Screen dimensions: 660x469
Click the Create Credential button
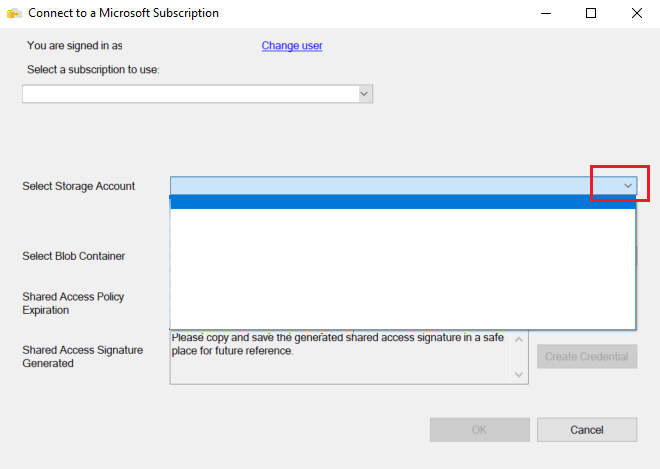pos(586,357)
